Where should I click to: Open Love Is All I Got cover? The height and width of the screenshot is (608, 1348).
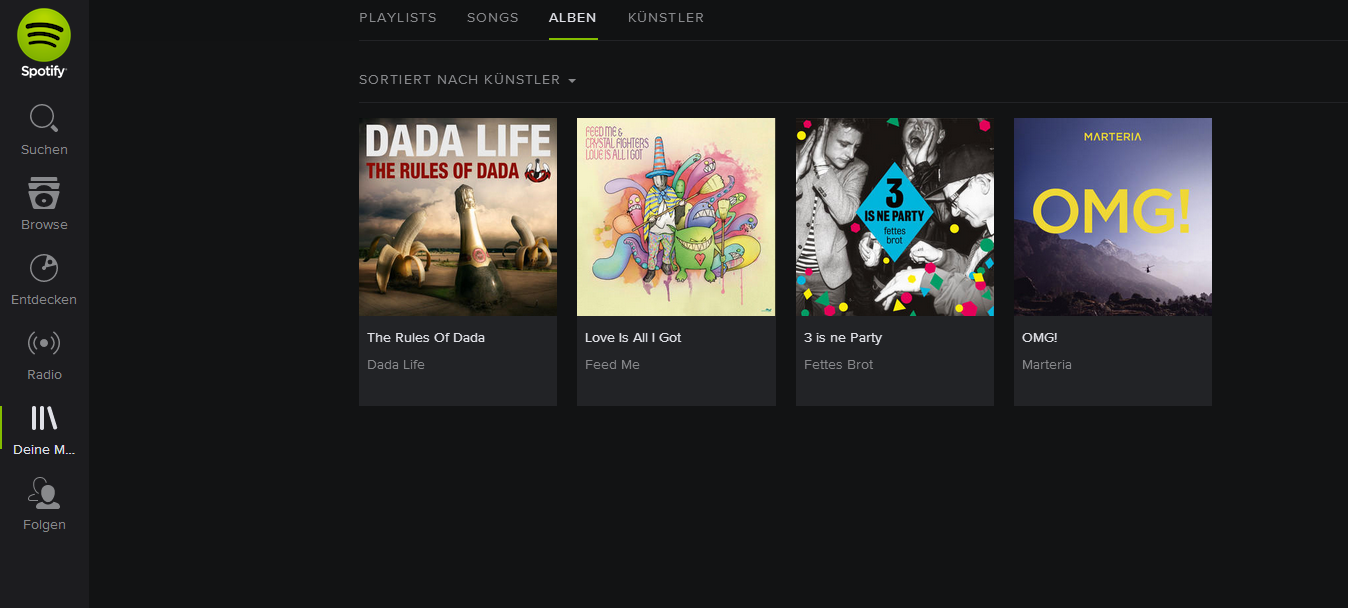point(676,217)
